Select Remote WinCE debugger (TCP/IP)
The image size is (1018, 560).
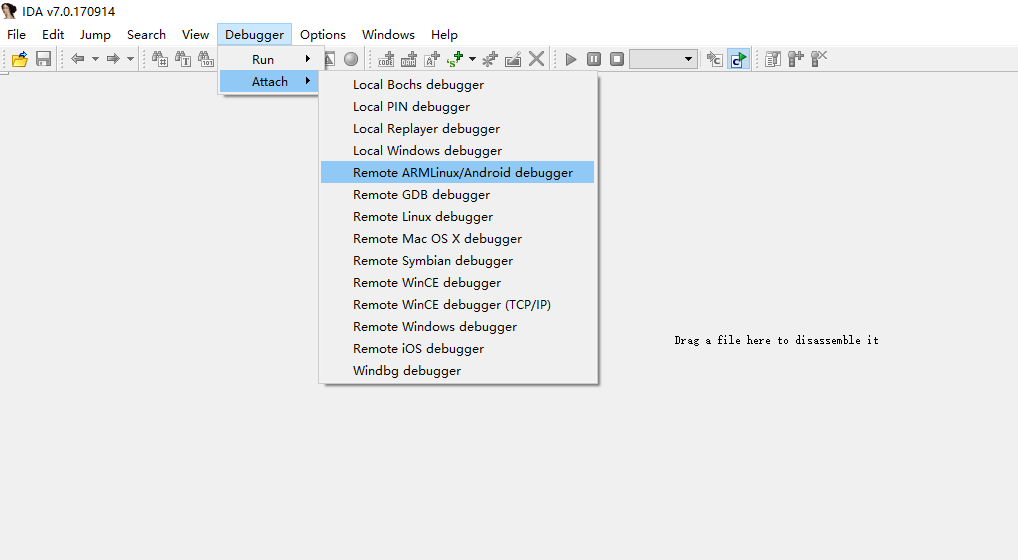[457, 304]
